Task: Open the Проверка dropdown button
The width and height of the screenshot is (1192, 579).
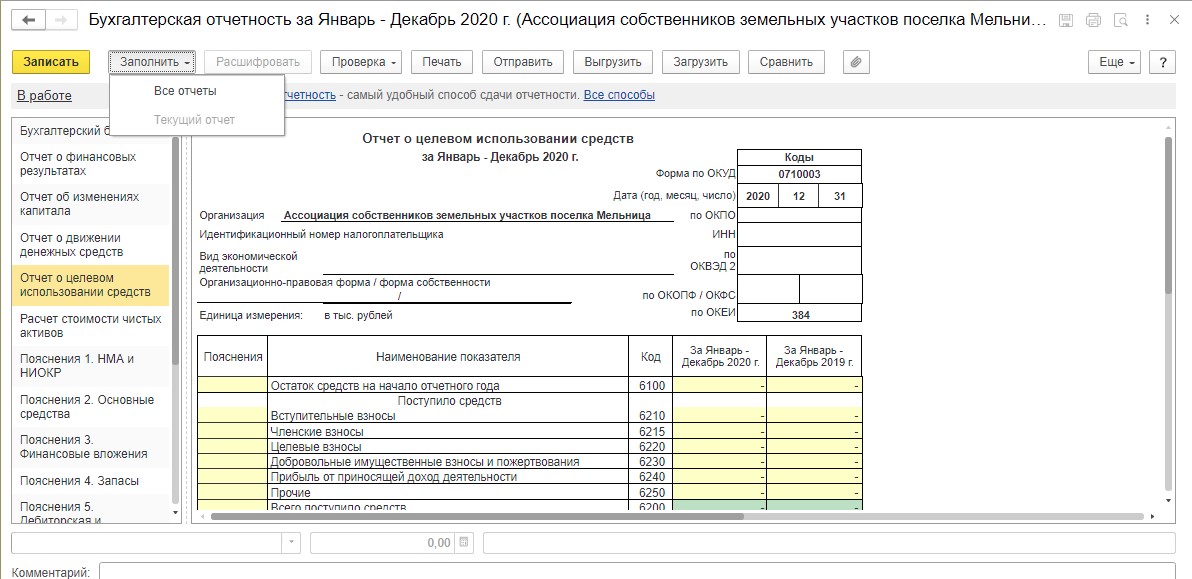Action: tap(361, 62)
